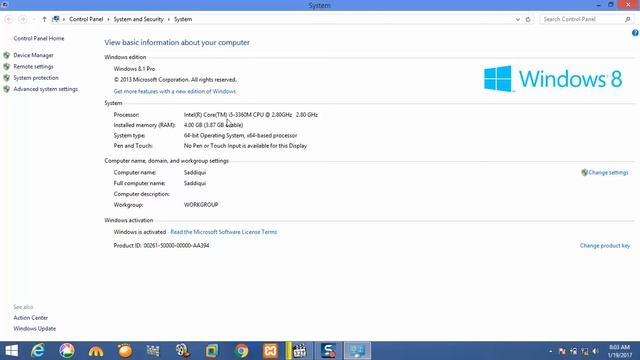Select System and Security in breadcrumb
Image resolution: width=640 pixels, height=360 pixels.
[x=138, y=19]
